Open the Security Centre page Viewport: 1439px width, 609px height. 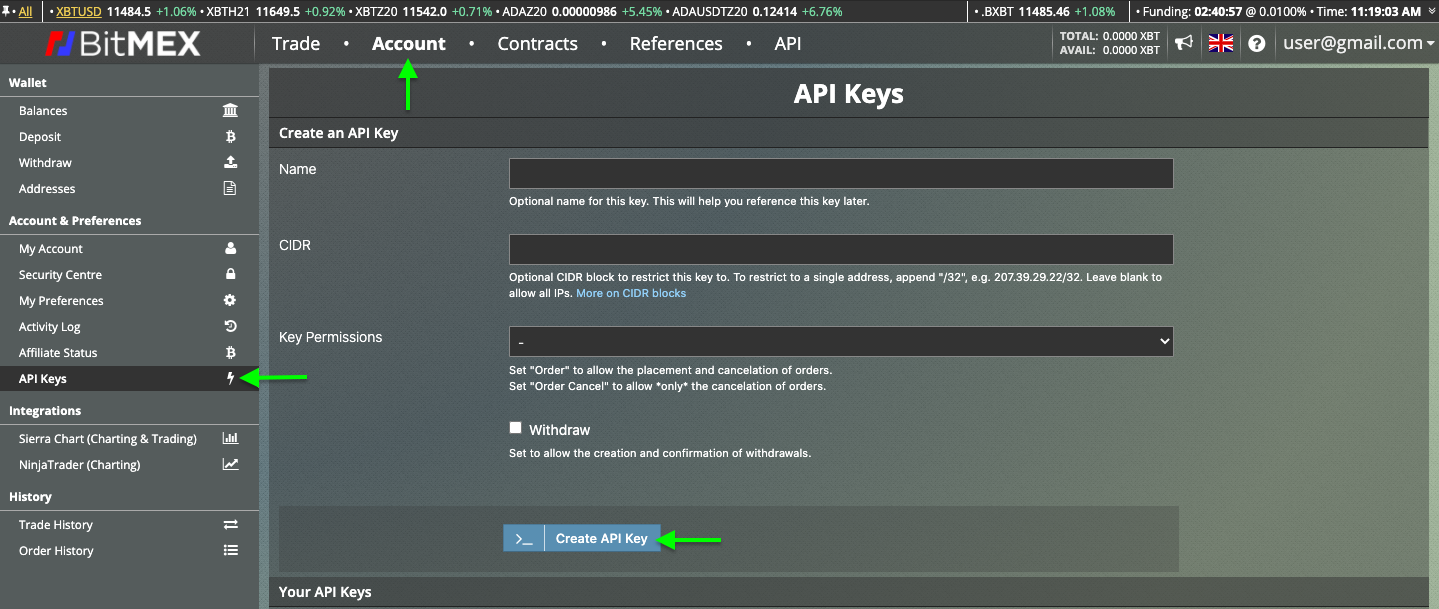[x=60, y=275]
